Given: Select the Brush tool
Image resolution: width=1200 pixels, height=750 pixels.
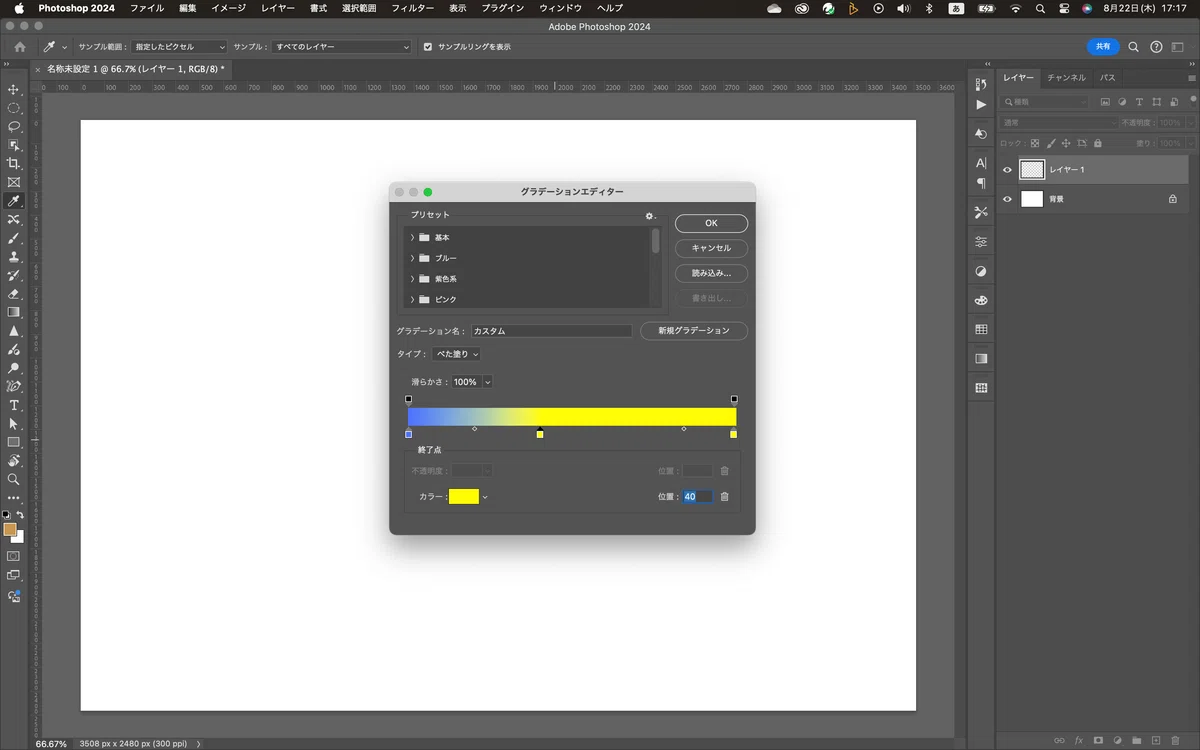Looking at the screenshot, I should pyautogui.click(x=14, y=238).
